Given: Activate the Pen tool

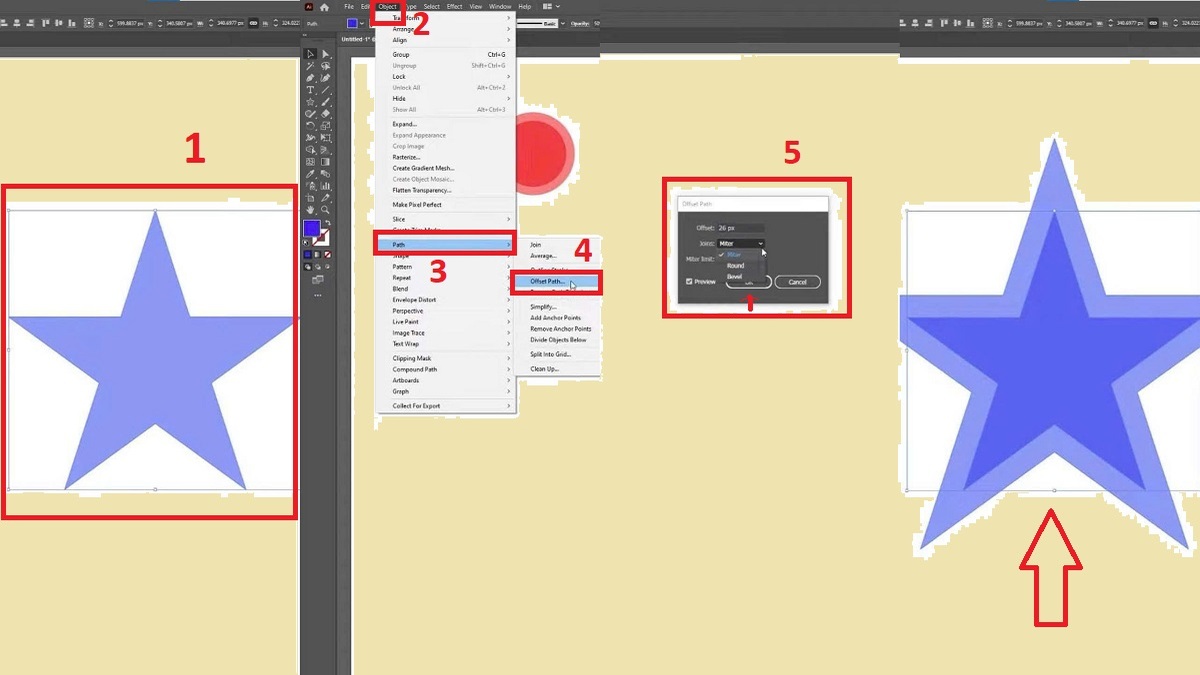Looking at the screenshot, I should click(311, 77).
